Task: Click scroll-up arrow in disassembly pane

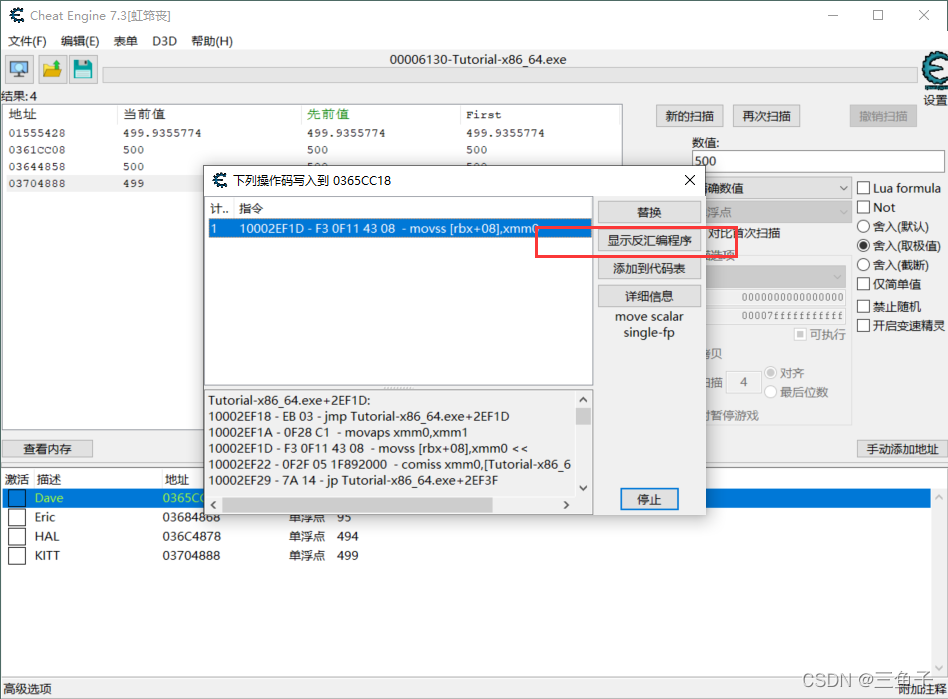Action: coord(583,400)
